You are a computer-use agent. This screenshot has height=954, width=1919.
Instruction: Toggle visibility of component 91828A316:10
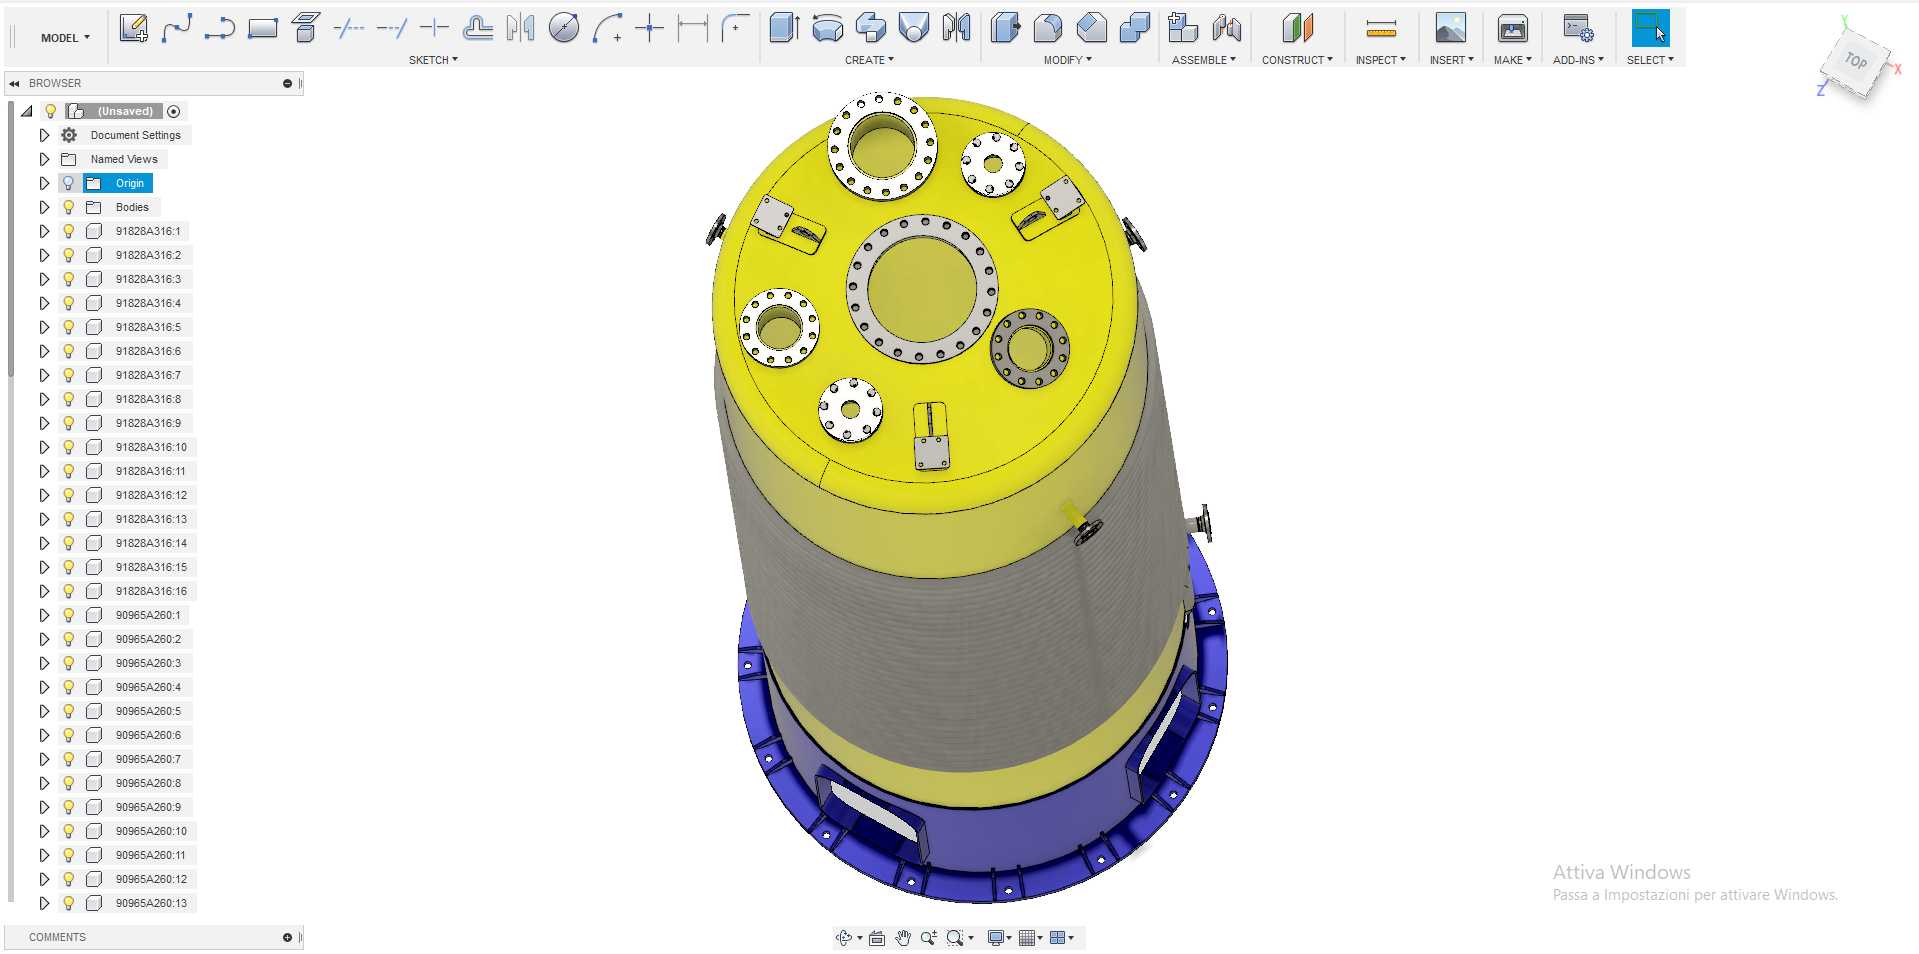click(x=68, y=447)
